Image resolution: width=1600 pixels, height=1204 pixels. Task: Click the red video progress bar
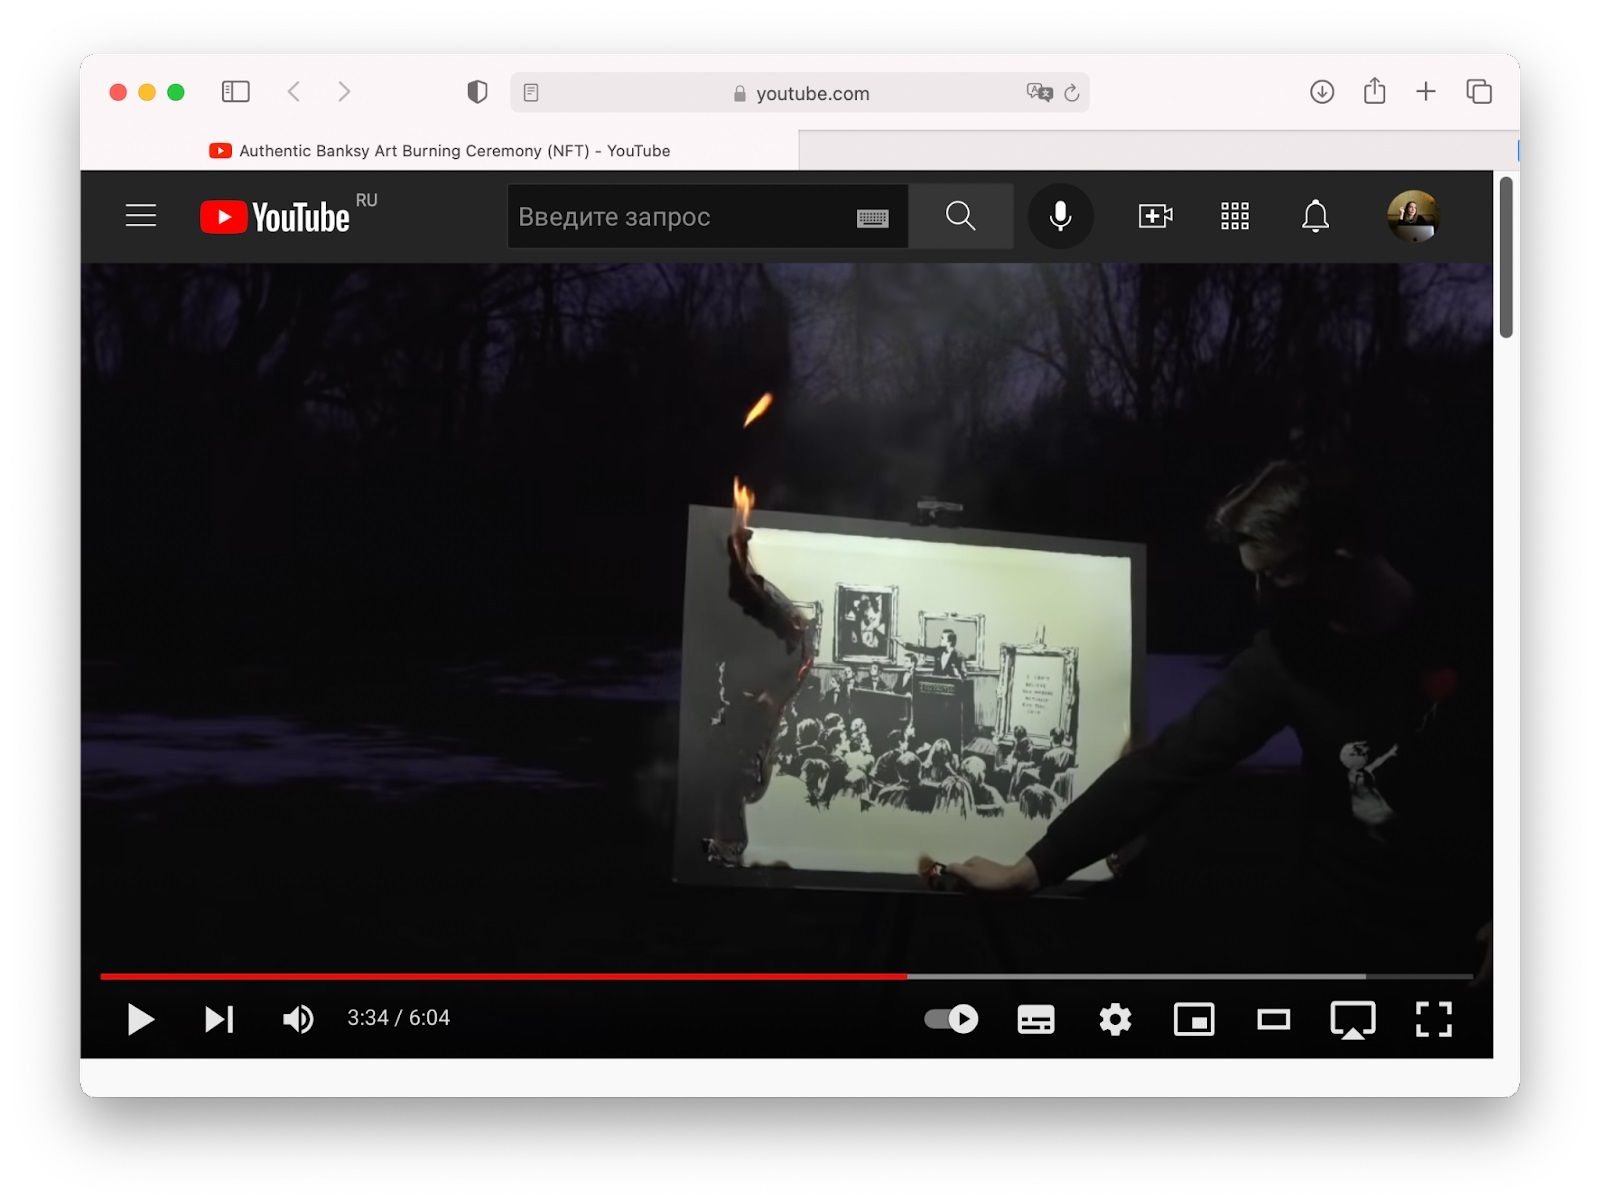503,976
